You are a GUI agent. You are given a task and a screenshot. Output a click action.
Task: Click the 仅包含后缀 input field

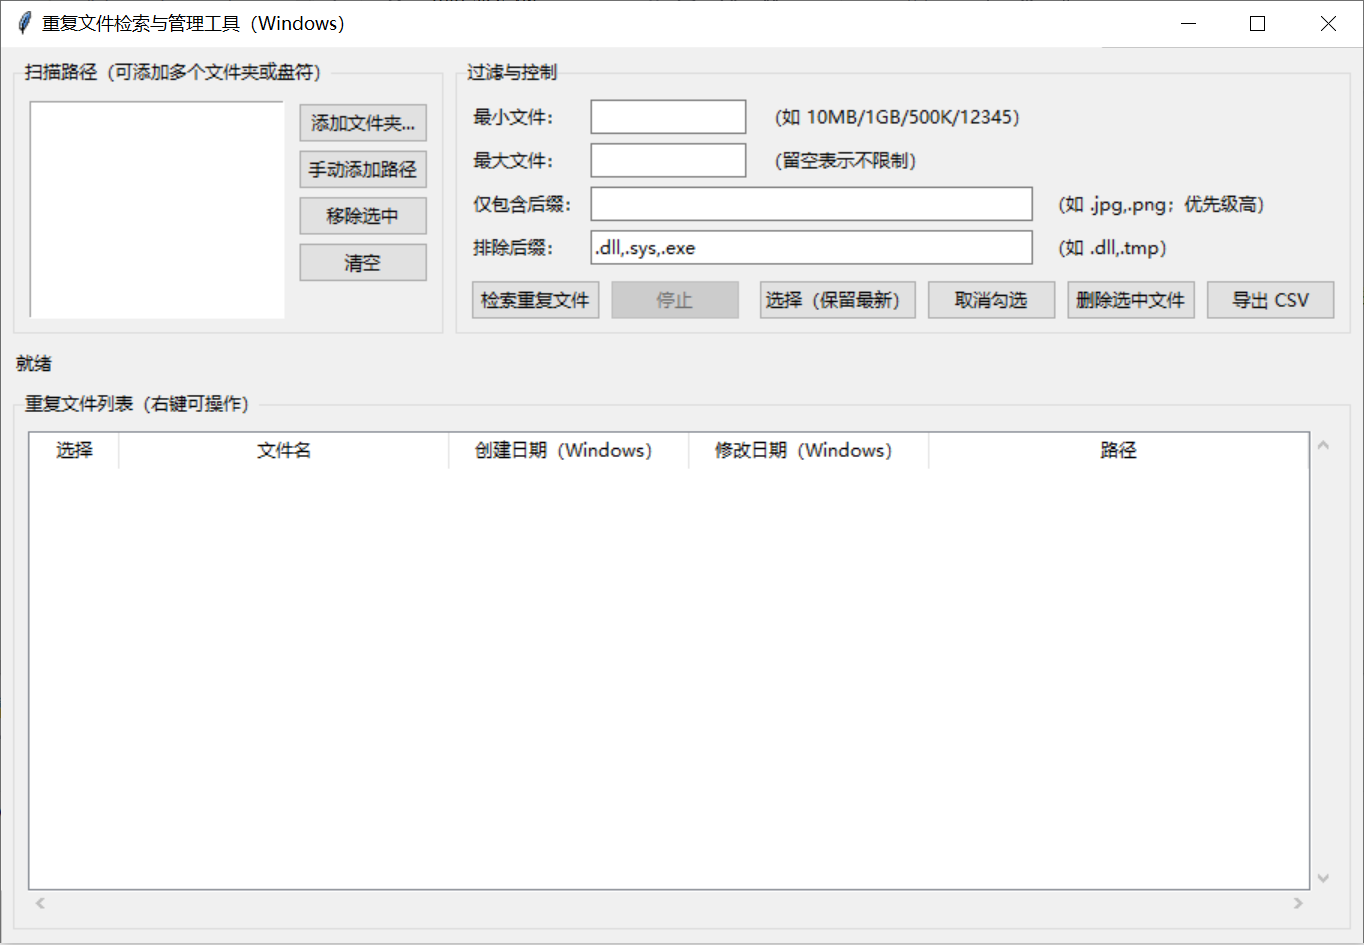tap(810, 204)
